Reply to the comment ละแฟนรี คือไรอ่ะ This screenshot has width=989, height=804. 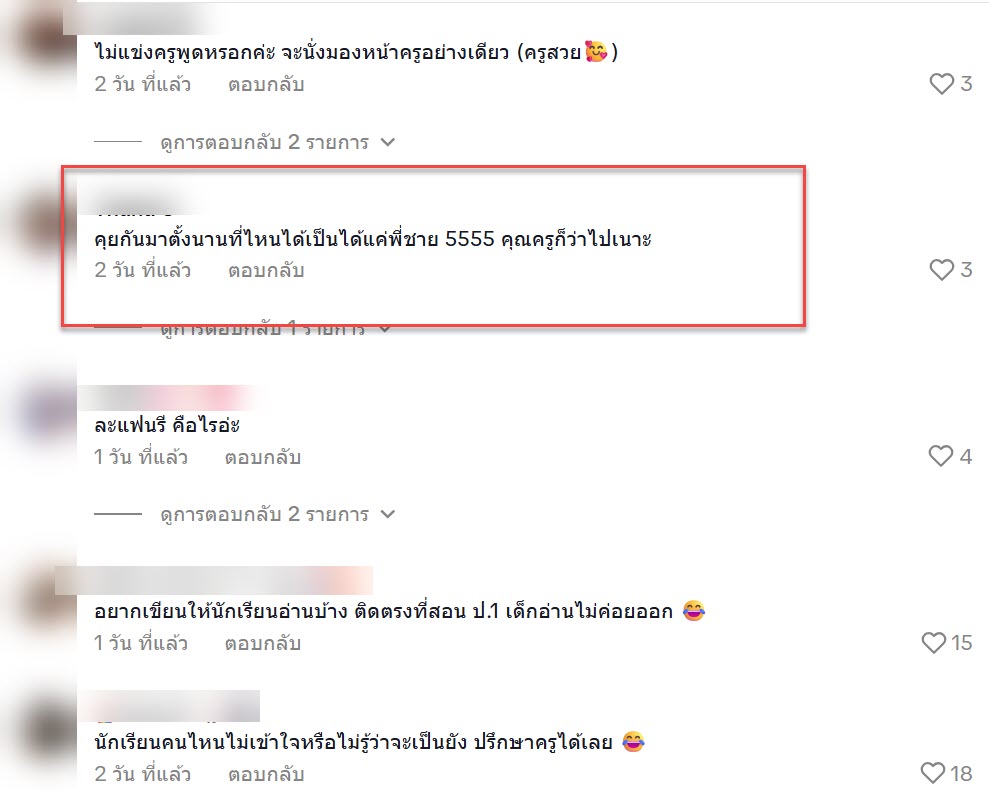[263, 457]
